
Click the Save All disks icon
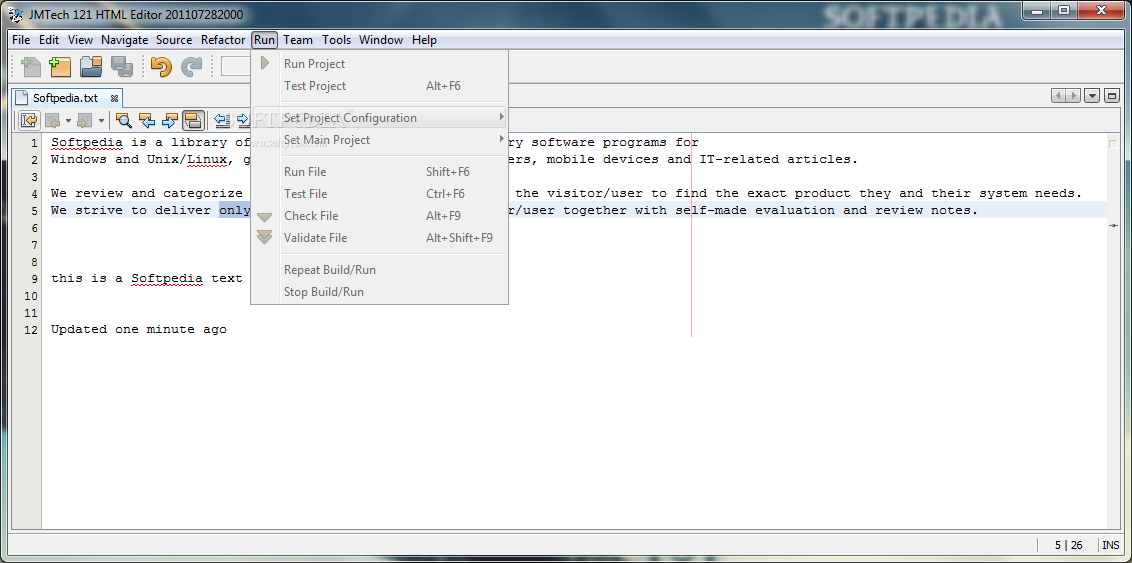click(121, 66)
